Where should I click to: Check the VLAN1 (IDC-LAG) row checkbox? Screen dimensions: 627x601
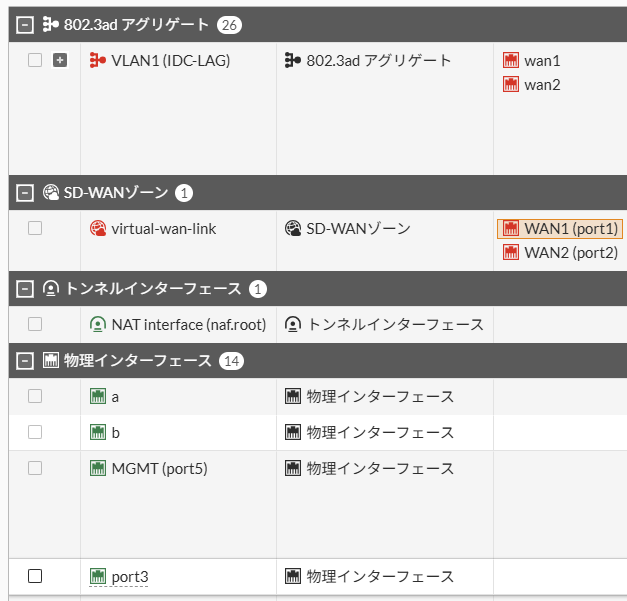[x=35, y=60]
